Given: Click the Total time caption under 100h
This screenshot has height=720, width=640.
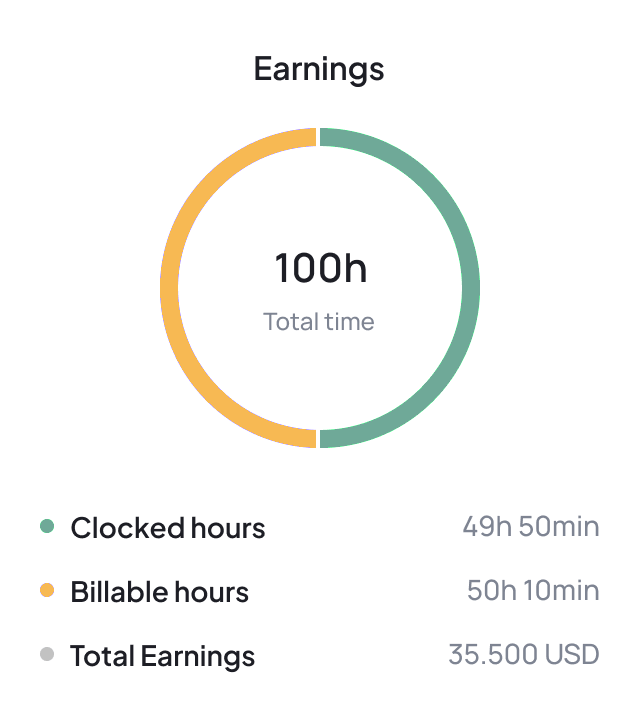Looking at the screenshot, I should [x=319, y=322].
